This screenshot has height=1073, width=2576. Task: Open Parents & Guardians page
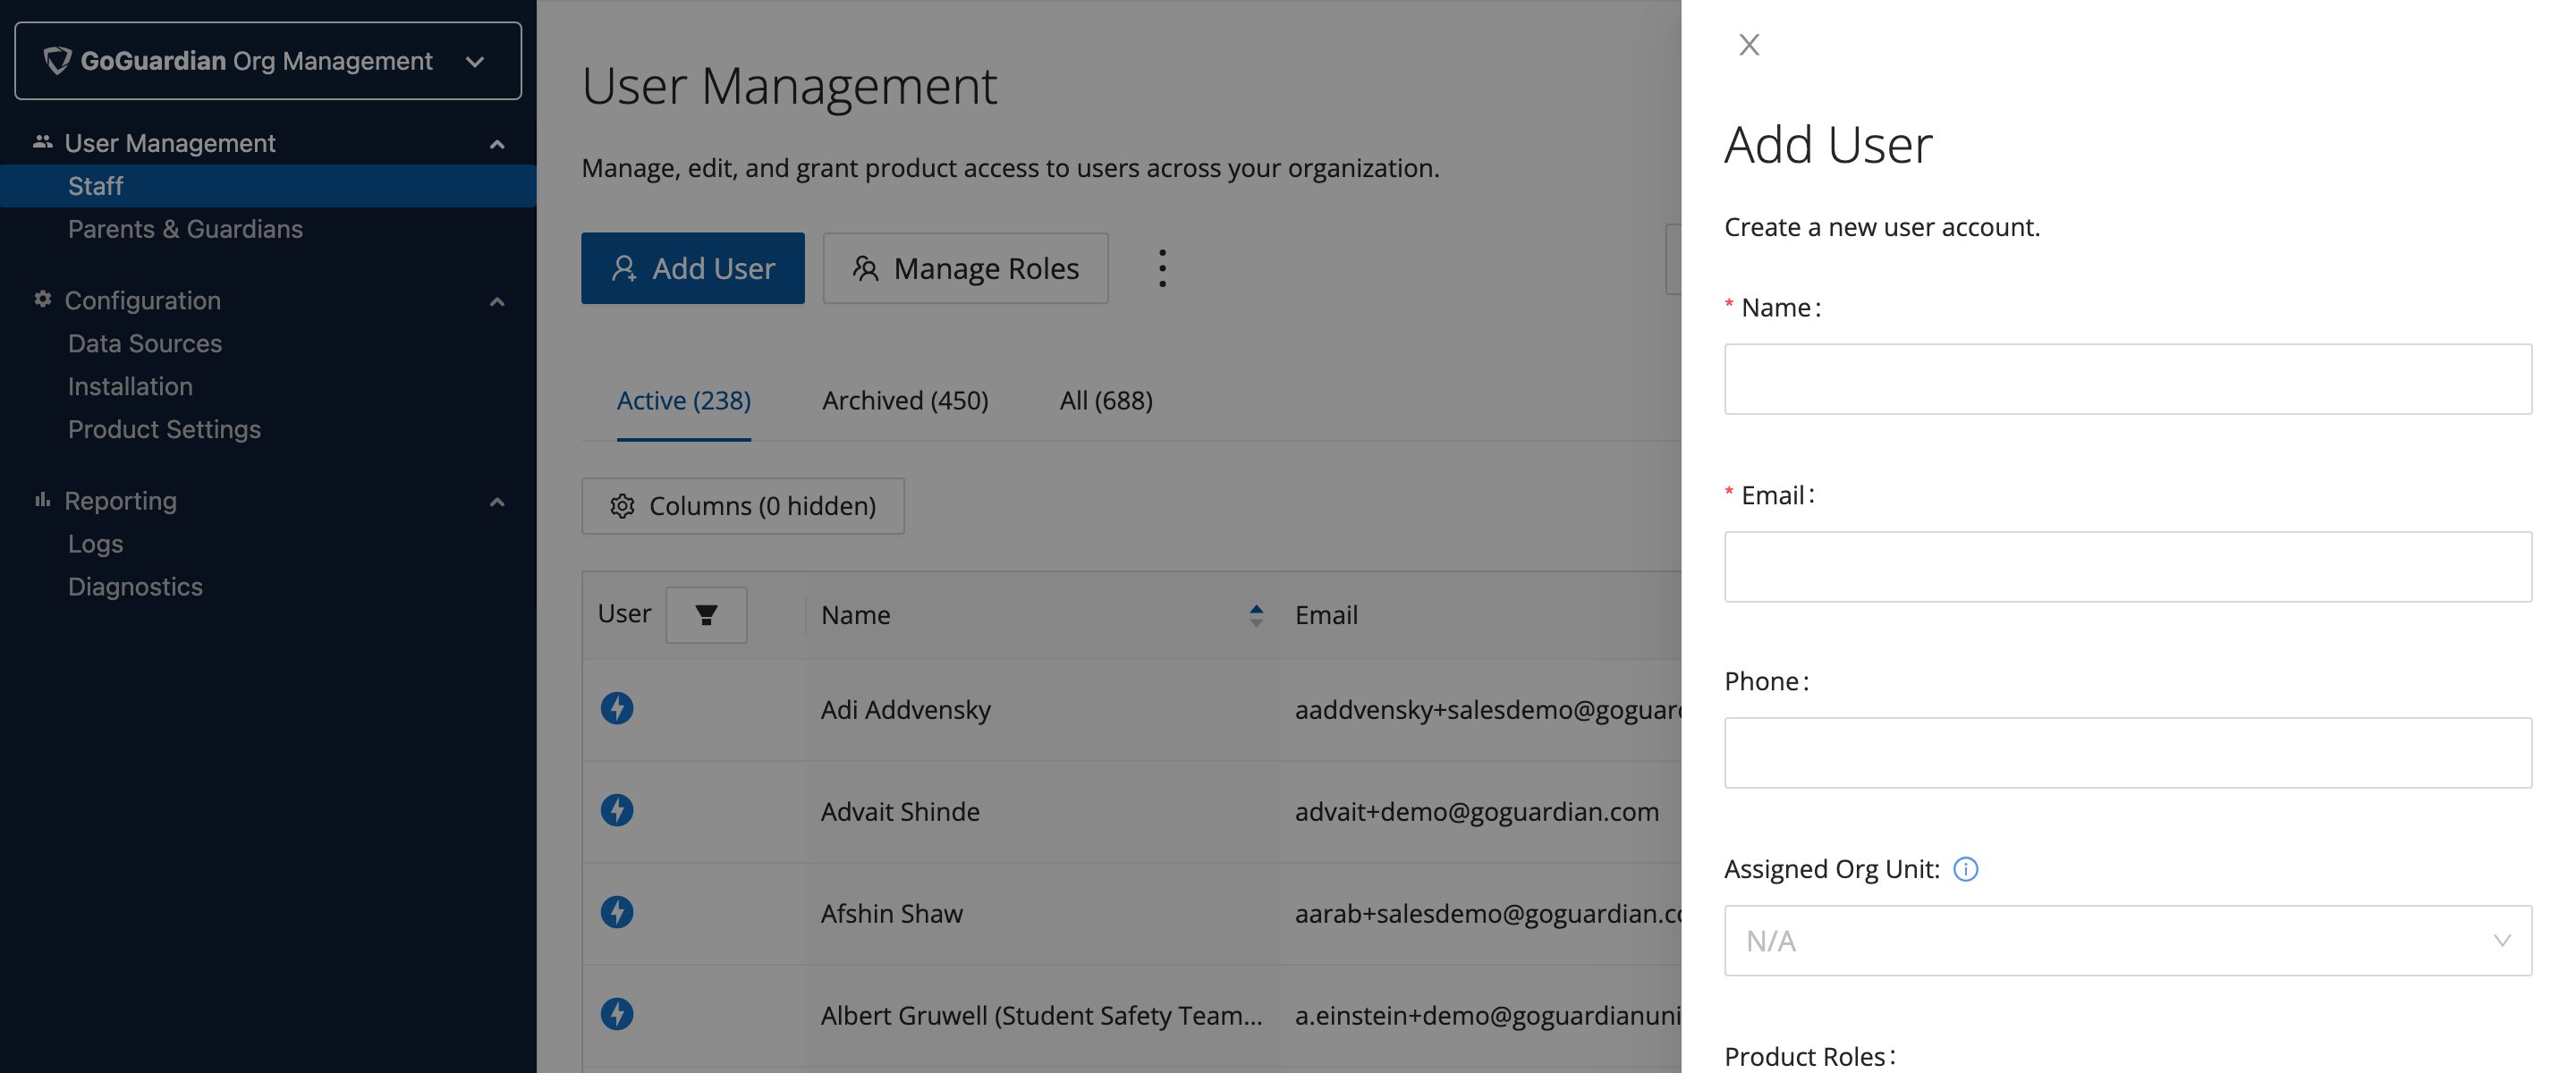pos(185,229)
